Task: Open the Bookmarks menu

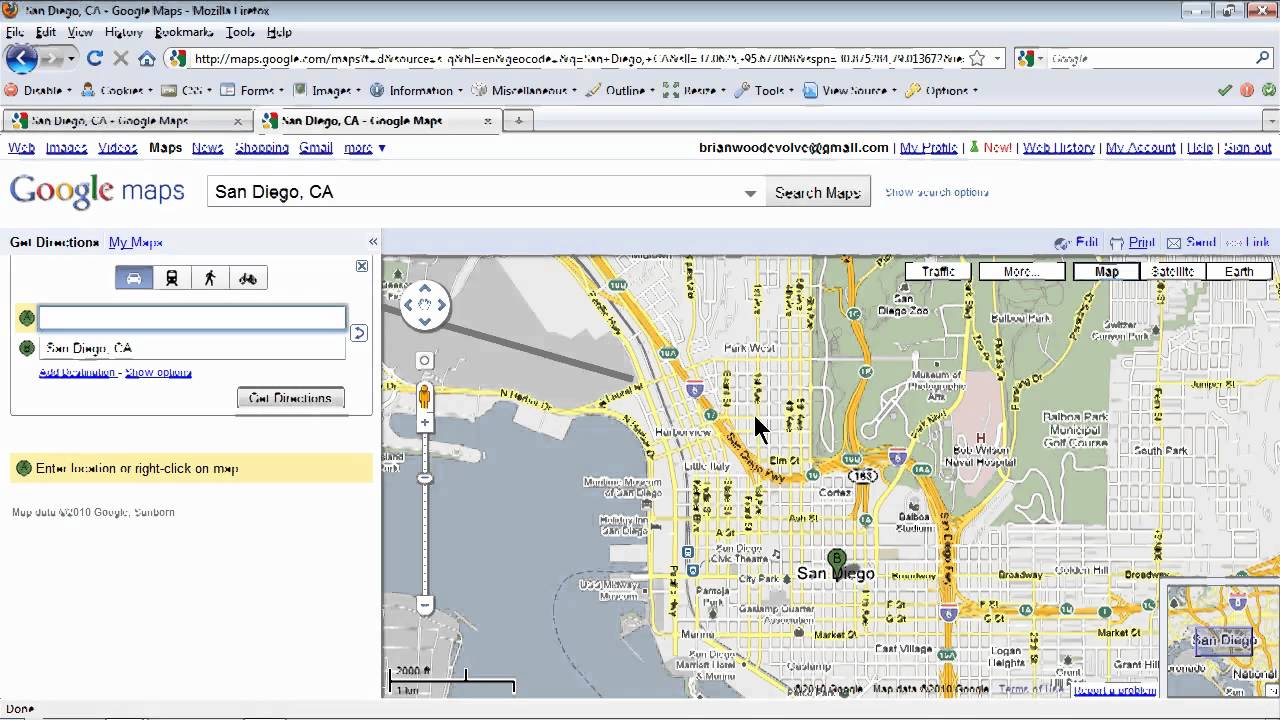Action: [x=184, y=32]
